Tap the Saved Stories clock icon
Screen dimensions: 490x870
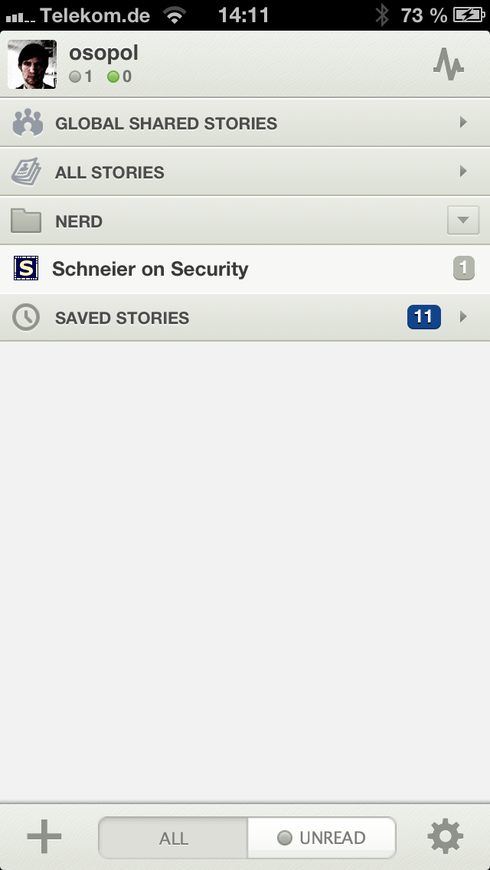[26, 318]
